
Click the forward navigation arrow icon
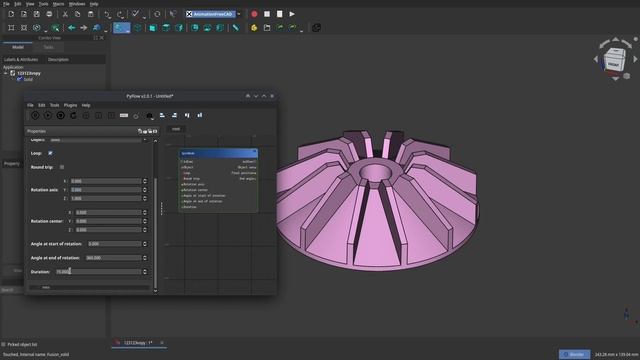click(84, 28)
